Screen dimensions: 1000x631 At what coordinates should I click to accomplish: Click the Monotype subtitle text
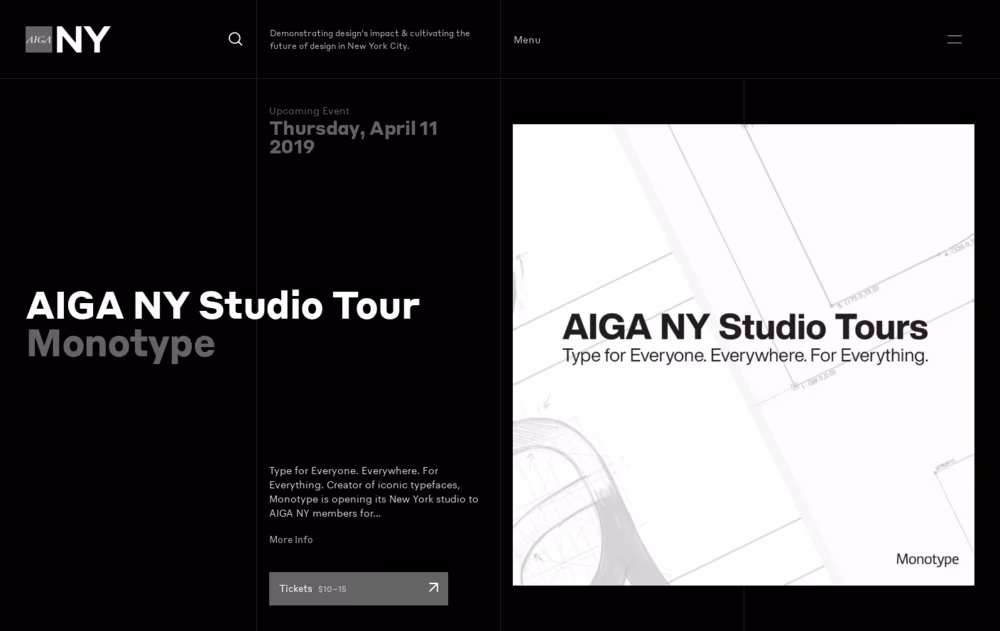pyautogui.click(x=121, y=344)
